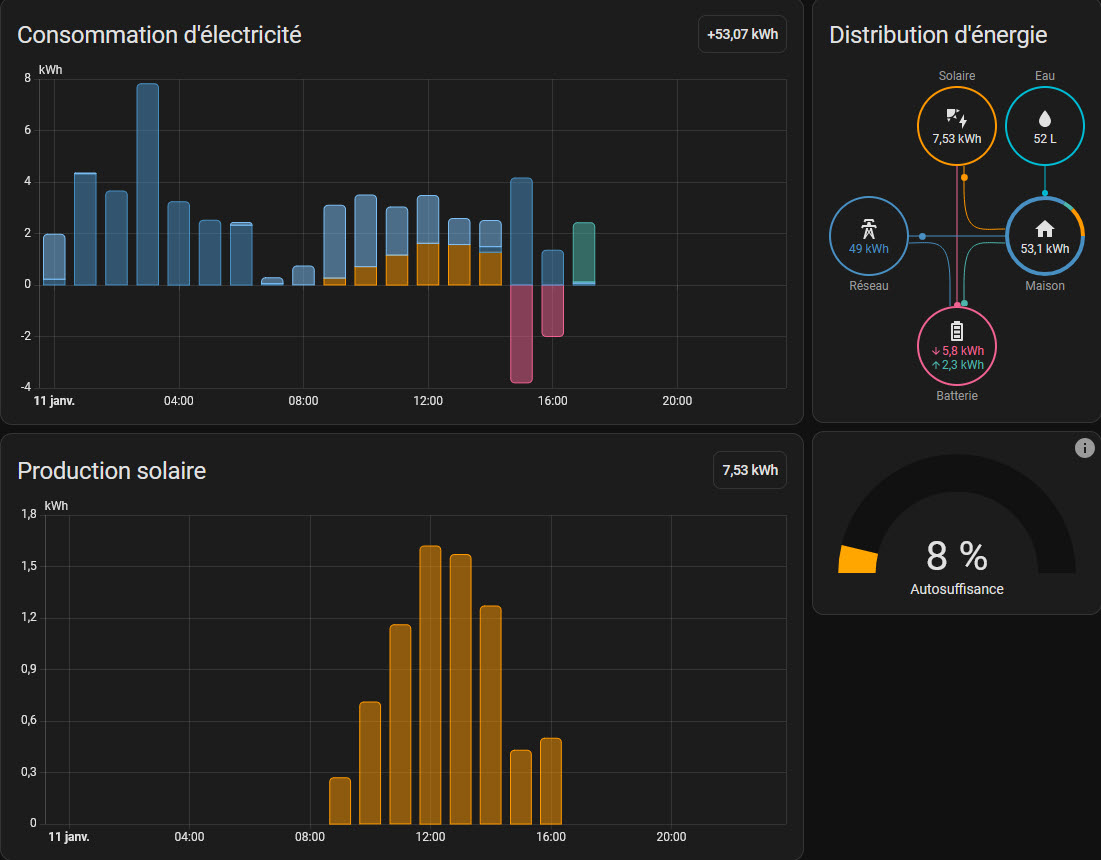Screen dimensions: 1101x860
Task: Click the tallest blue bar in consumption chart
Action: click(148, 184)
